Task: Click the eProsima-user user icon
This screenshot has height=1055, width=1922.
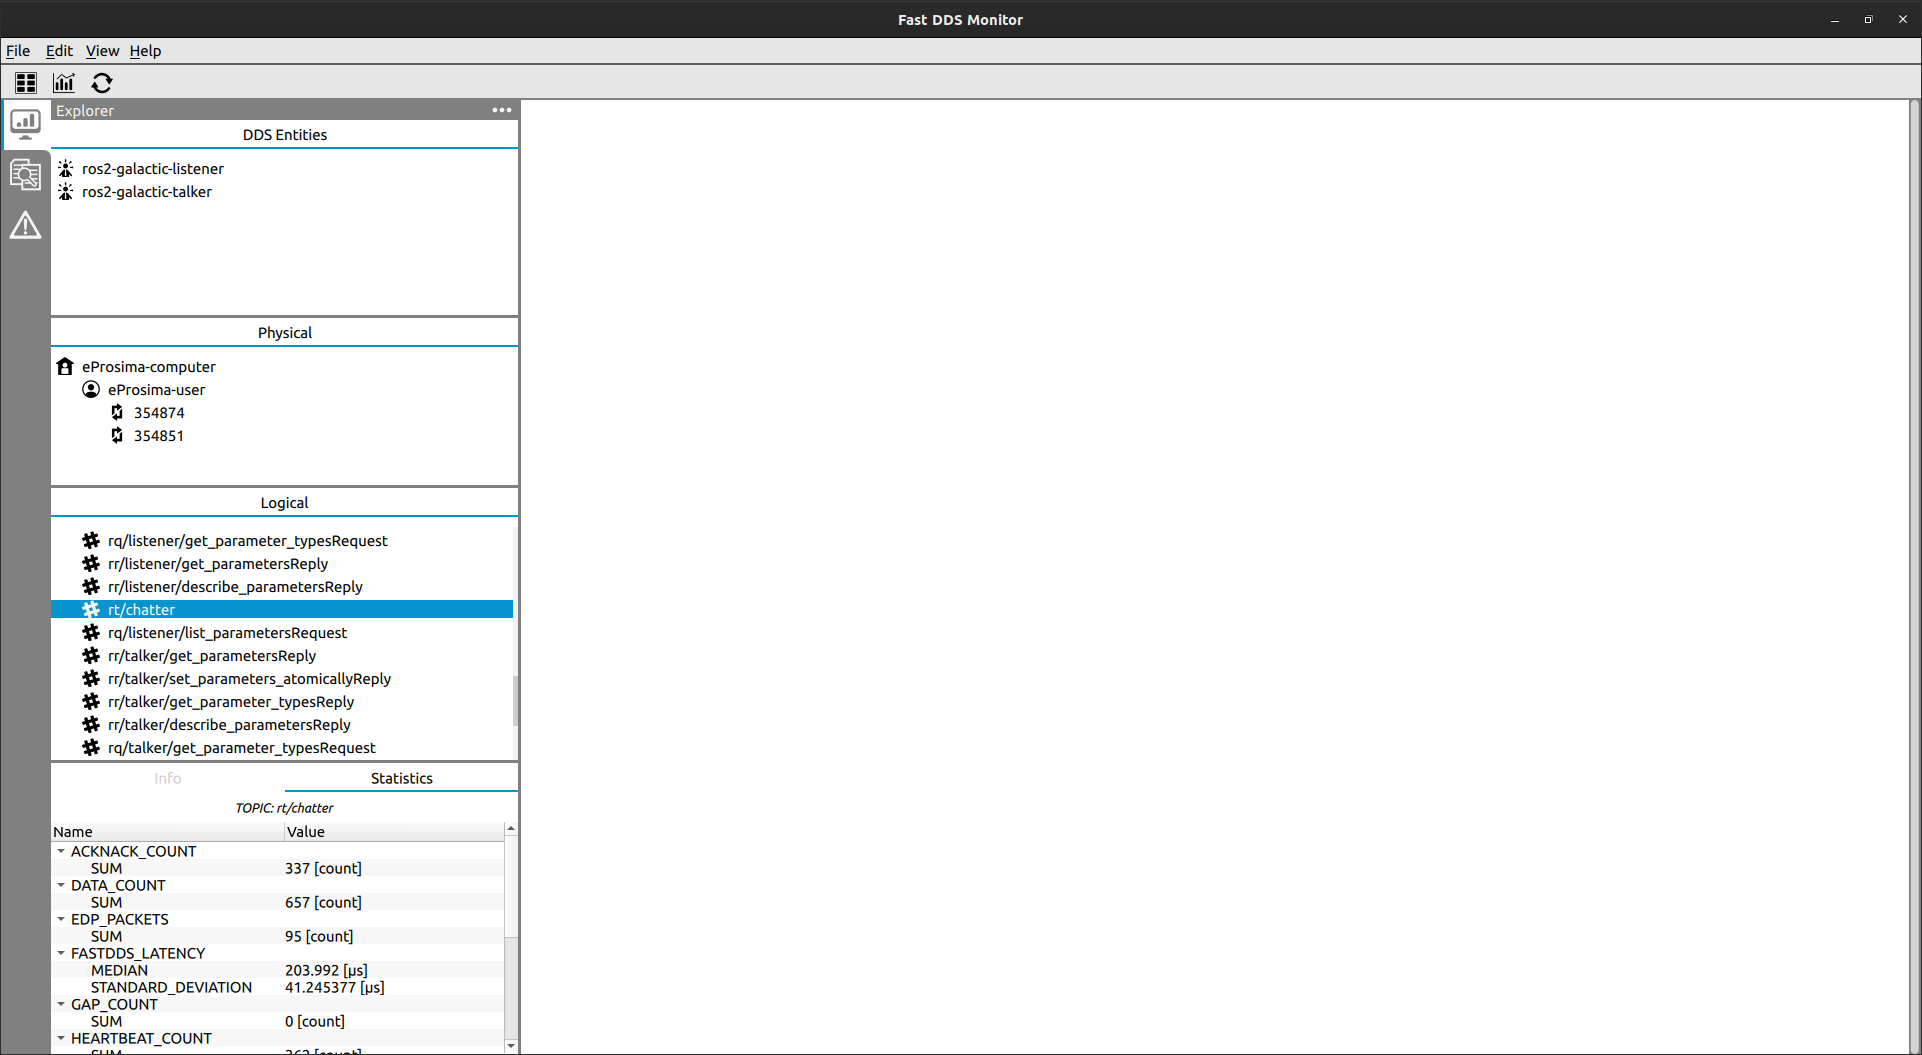Action: pyautogui.click(x=91, y=389)
